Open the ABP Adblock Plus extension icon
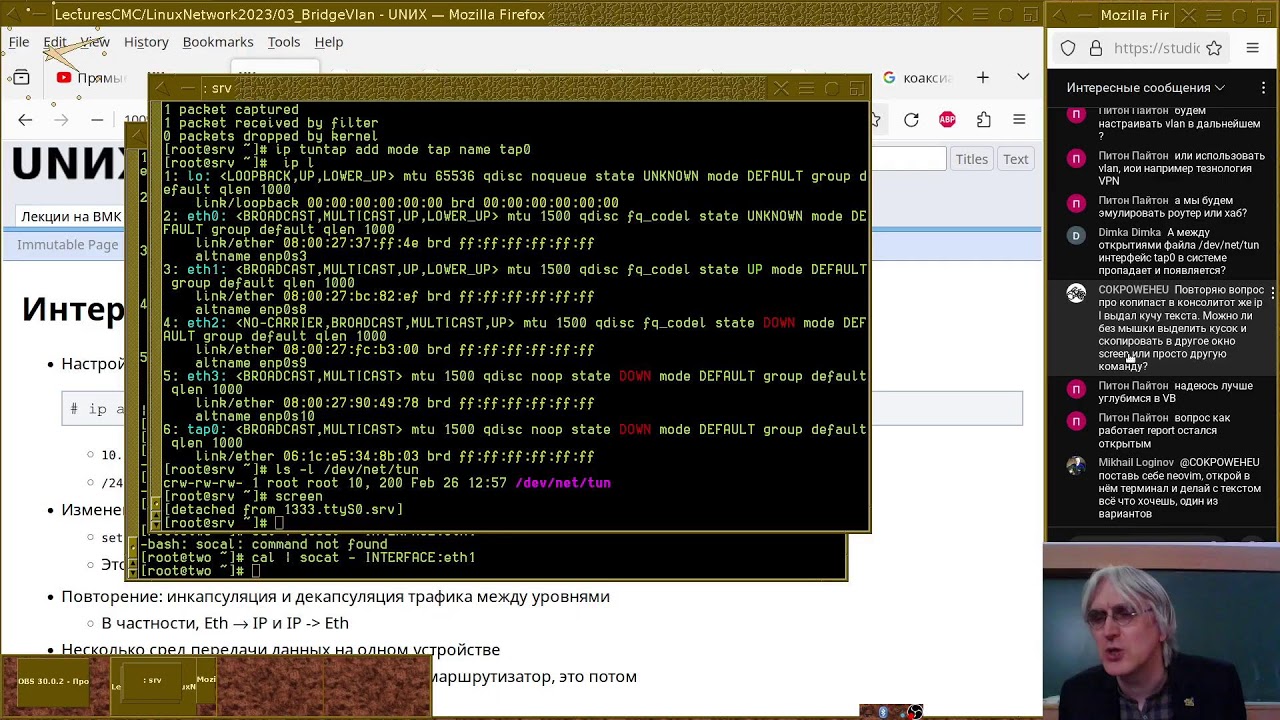1280x720 pixels. click(947, 120)
